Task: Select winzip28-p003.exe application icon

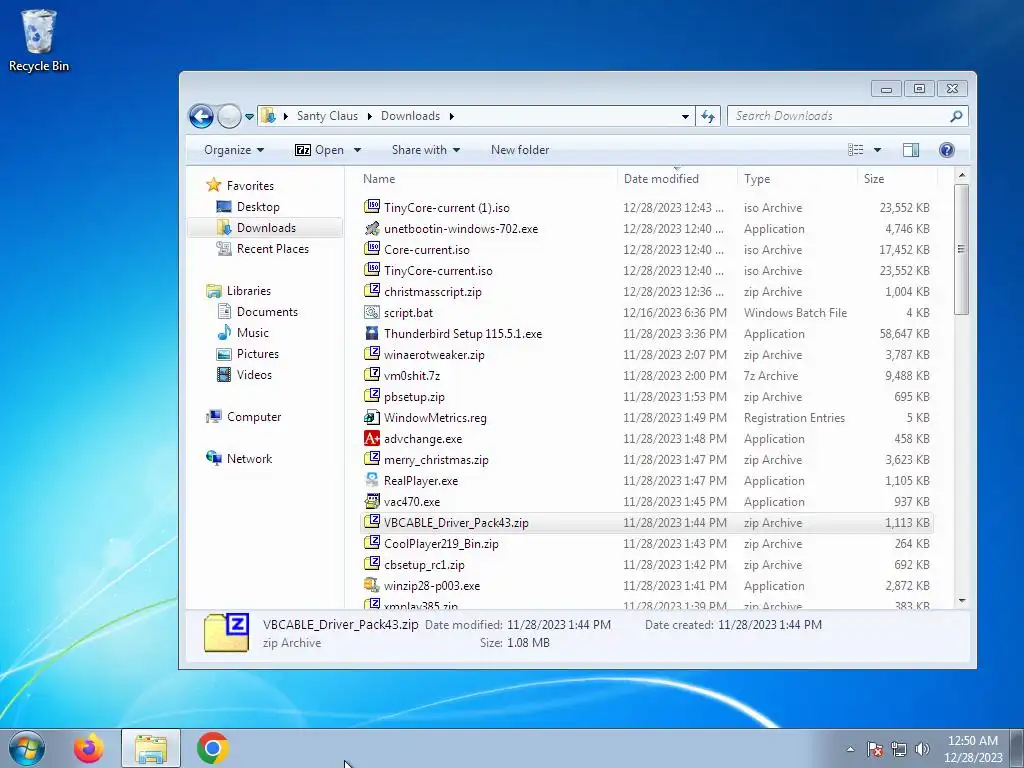Action: coord(372,585)
